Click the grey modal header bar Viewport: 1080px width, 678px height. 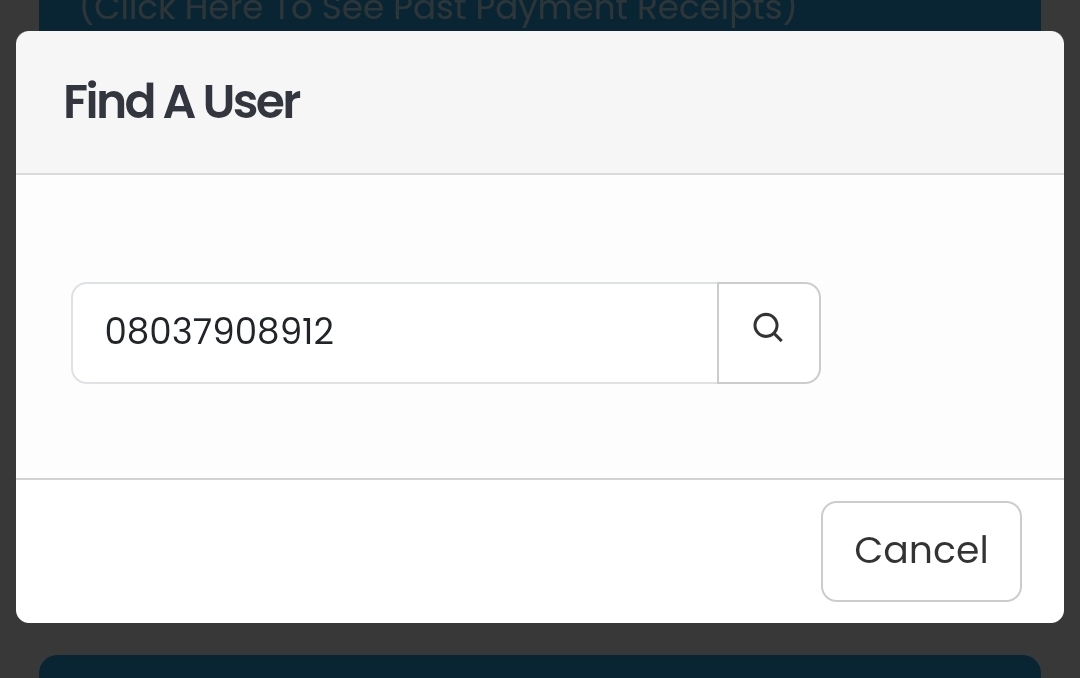[650, 102]
